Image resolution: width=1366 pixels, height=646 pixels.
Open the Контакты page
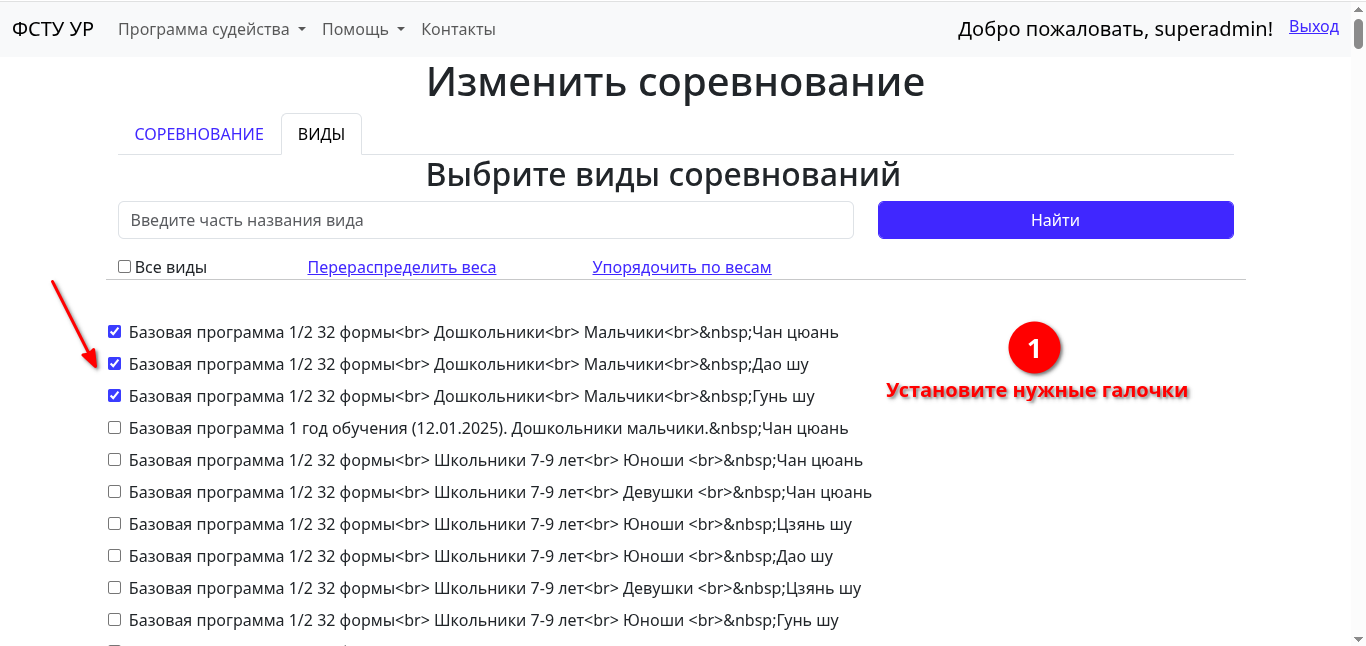pyautogui.click(x=458, y=29)
